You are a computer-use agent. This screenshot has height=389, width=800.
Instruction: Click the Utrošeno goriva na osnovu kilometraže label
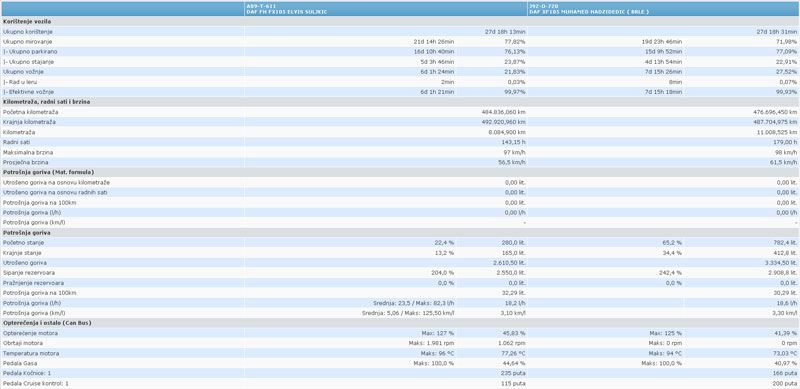click(56, 182)
